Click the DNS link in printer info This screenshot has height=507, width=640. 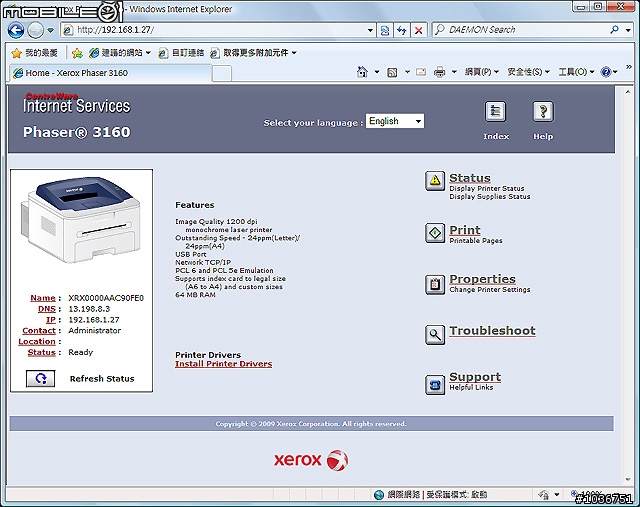[47, 309]
